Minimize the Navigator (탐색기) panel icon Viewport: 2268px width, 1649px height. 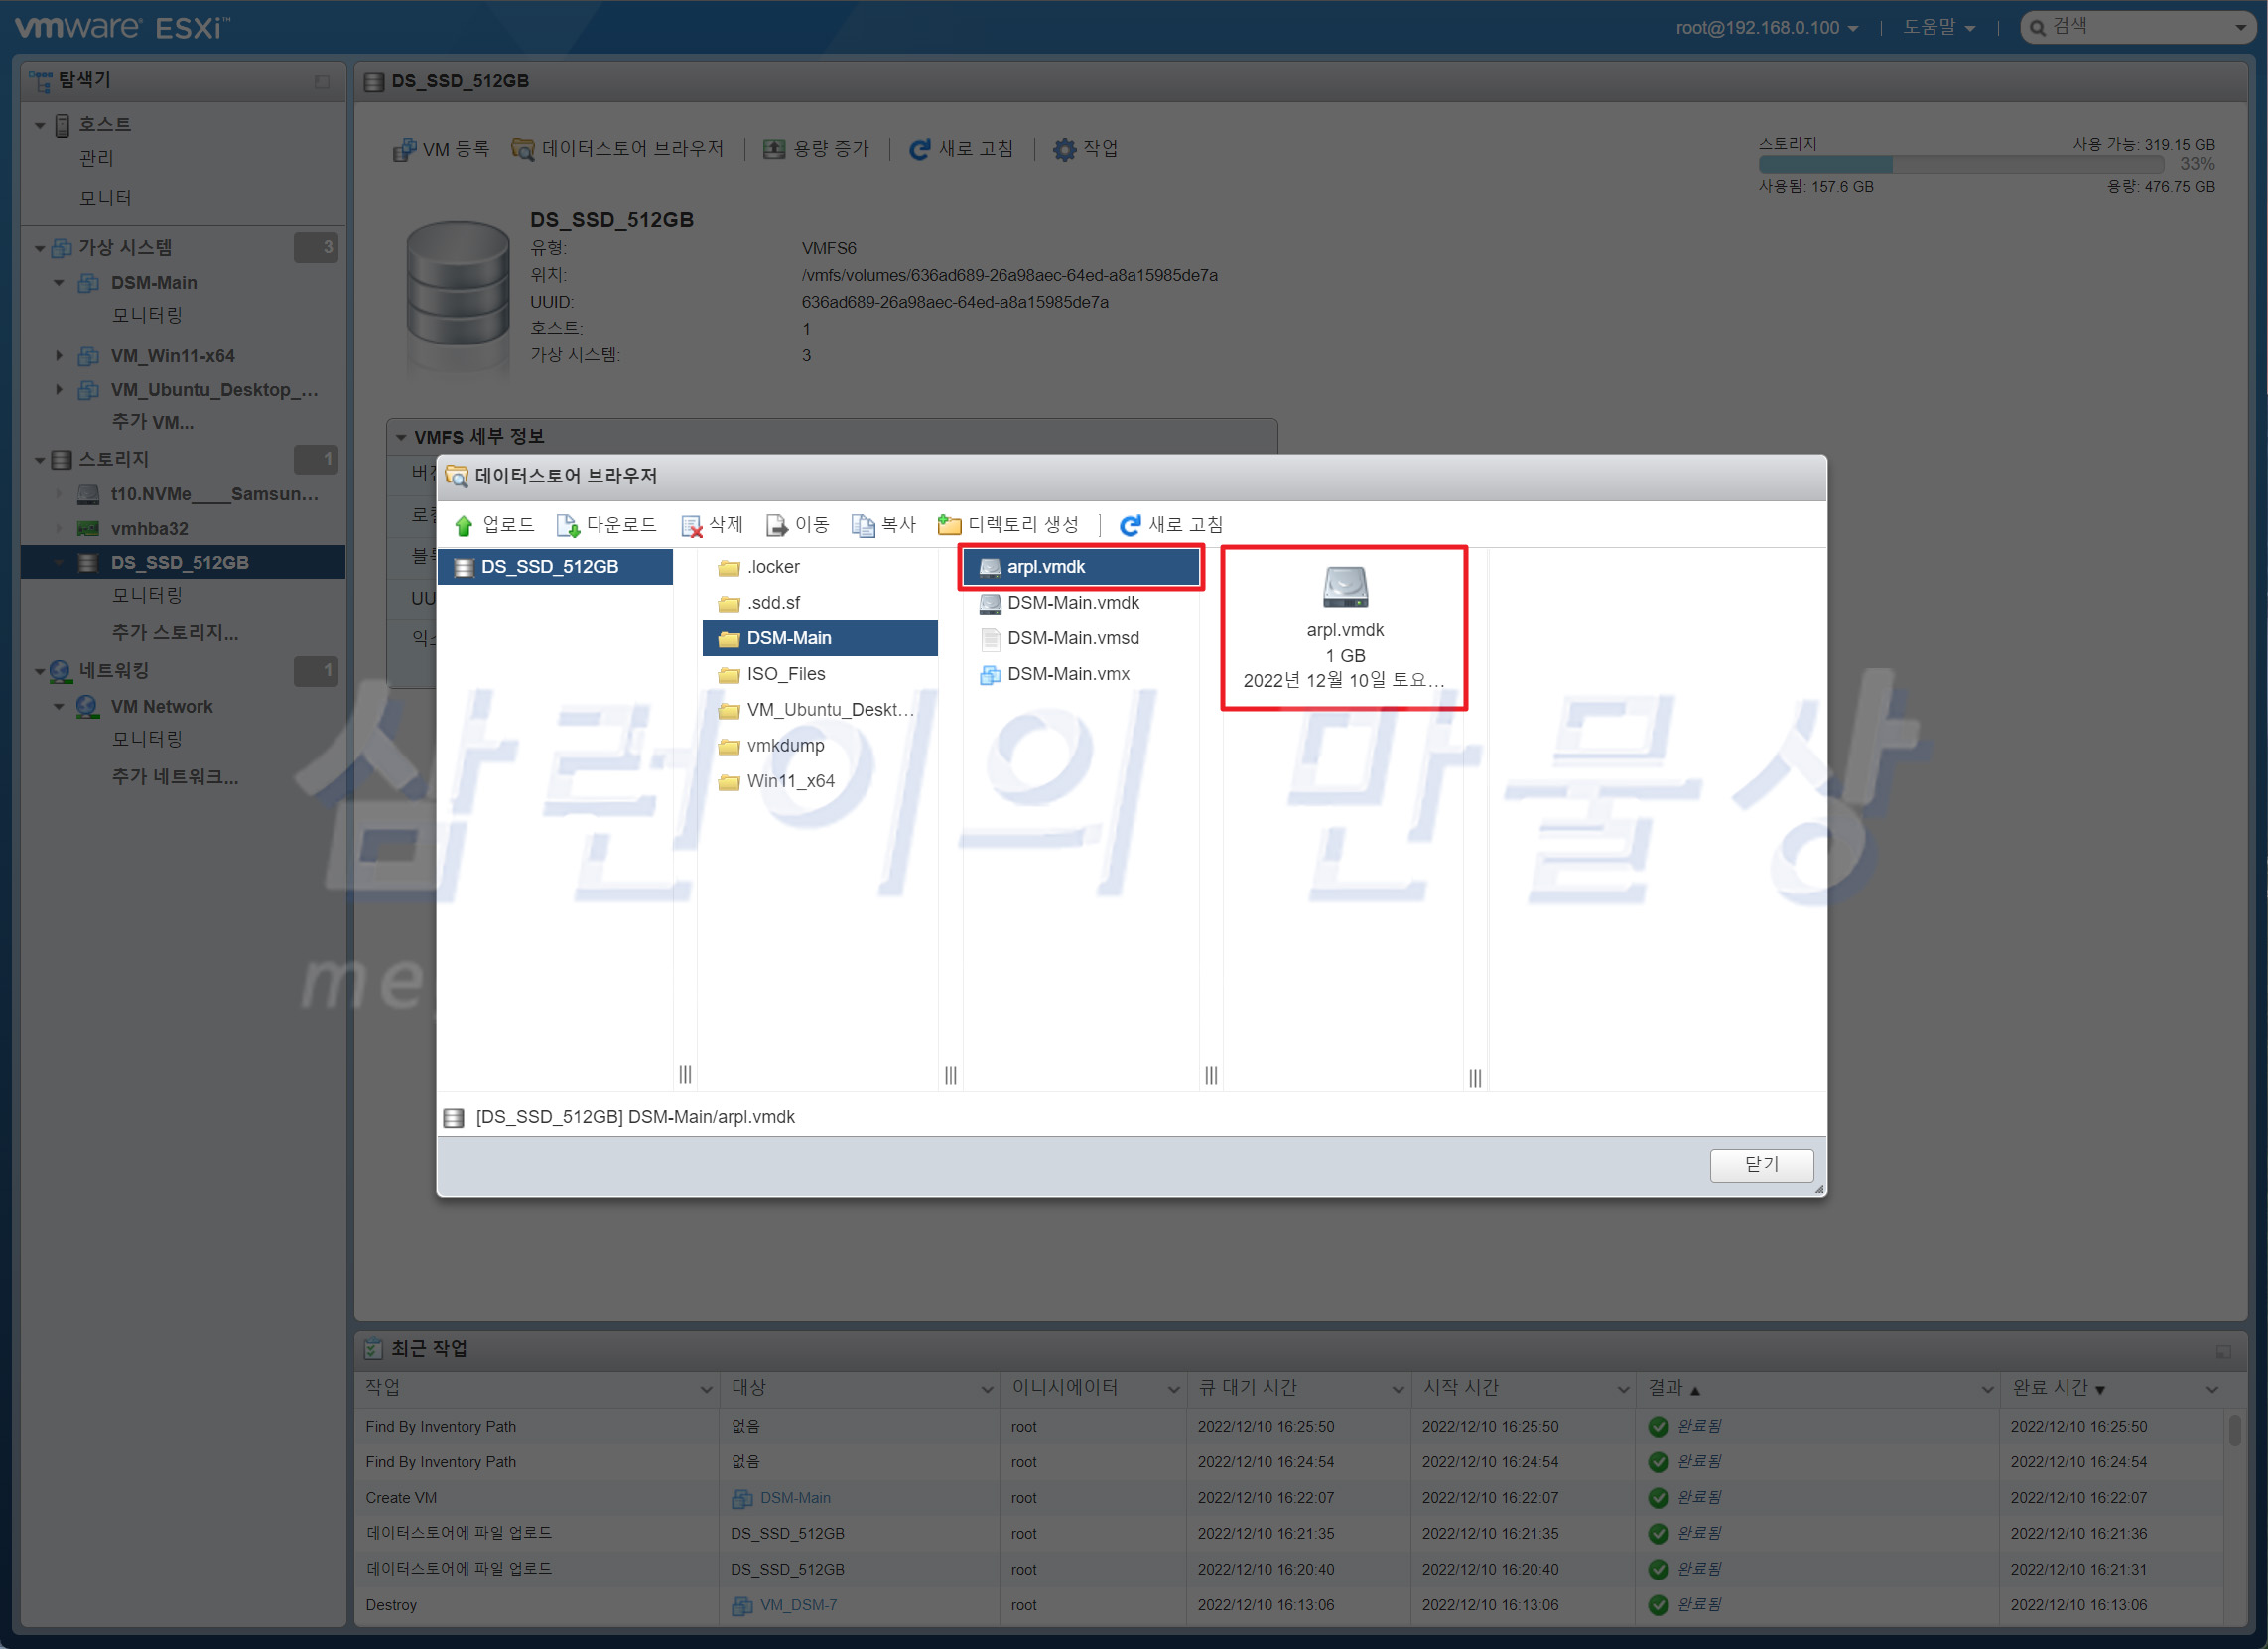pyautogui.click(x=322, y=82)
